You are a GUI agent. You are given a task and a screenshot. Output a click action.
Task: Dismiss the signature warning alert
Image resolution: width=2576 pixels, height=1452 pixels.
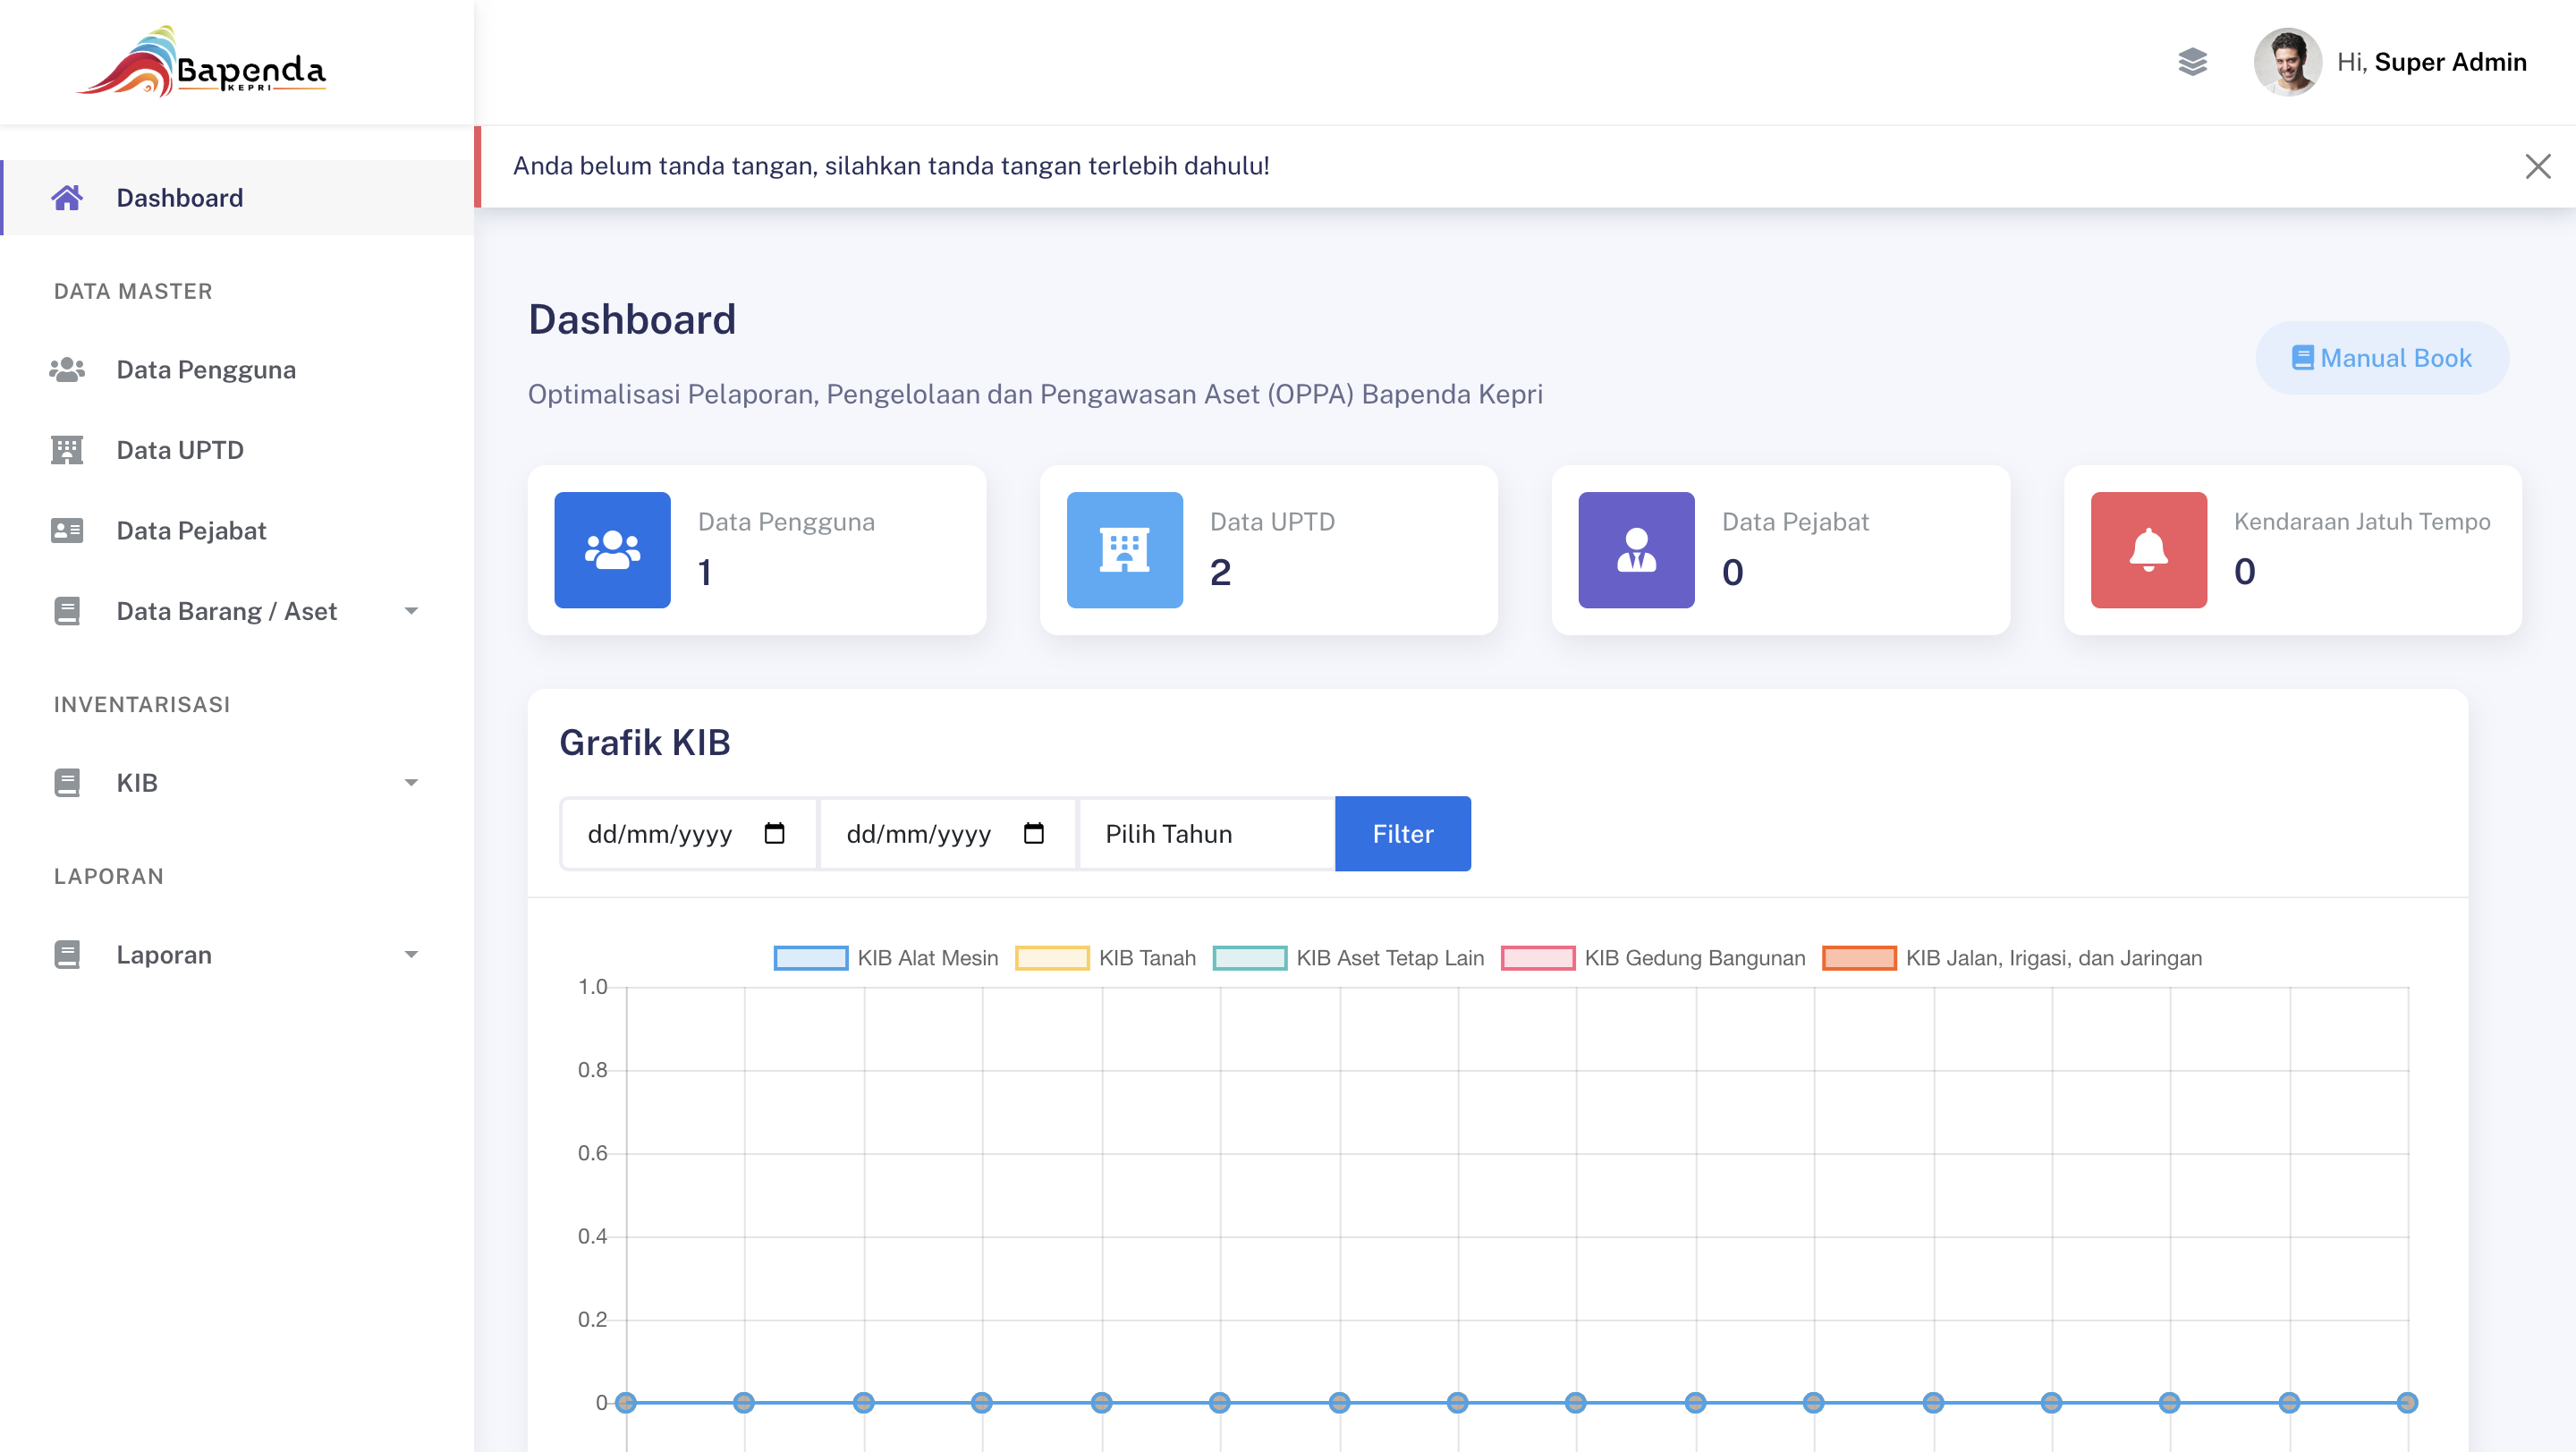(x=2537, y=166)
